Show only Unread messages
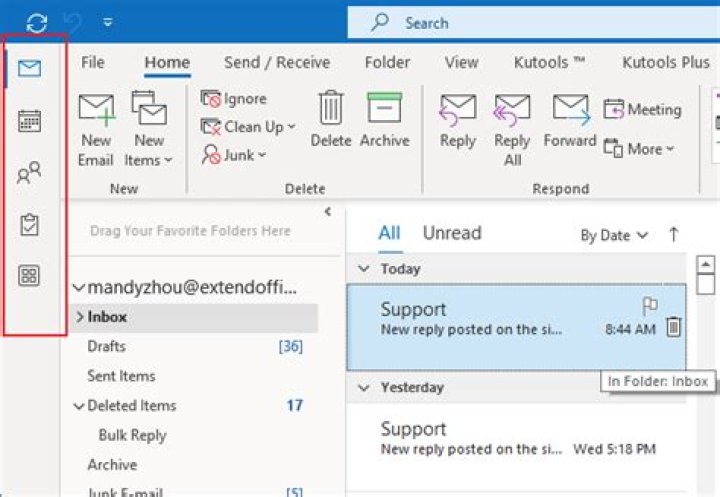 click(x=451, y=233)
